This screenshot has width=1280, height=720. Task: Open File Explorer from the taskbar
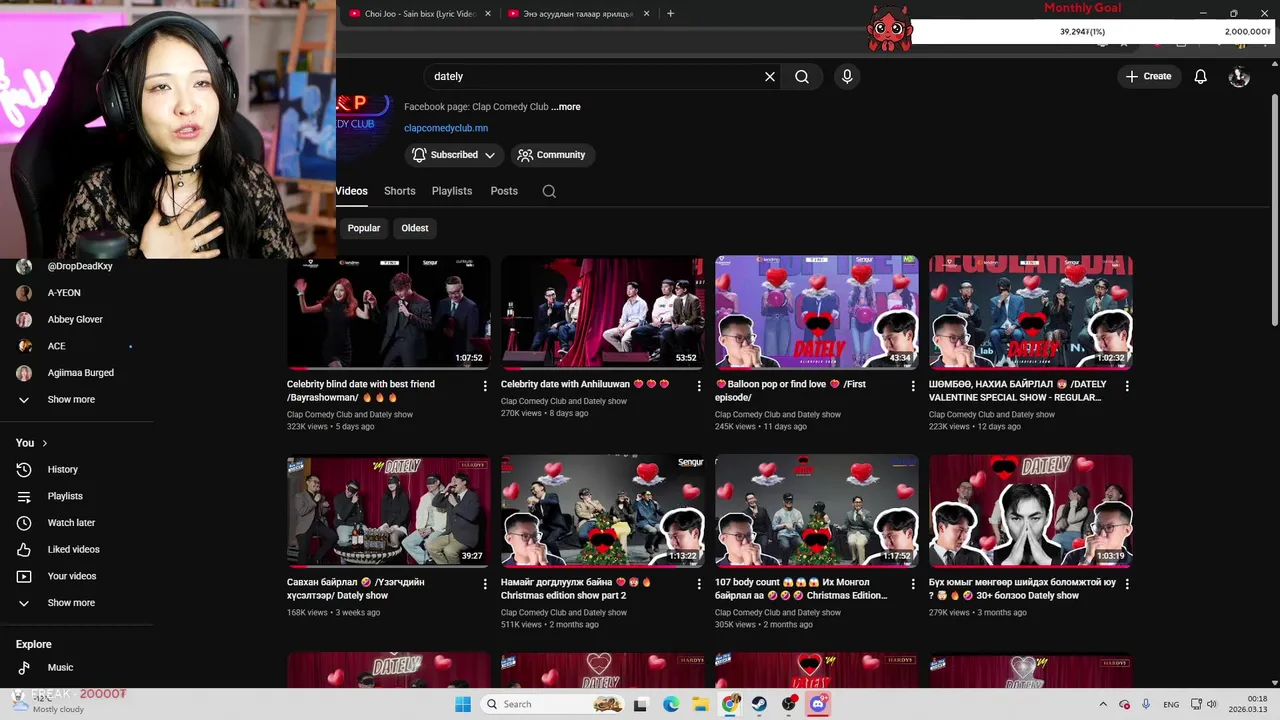click(701, 704)
